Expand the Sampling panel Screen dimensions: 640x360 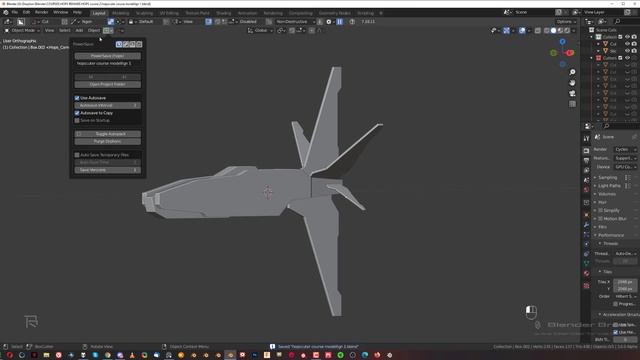click(x=607, y=178)
